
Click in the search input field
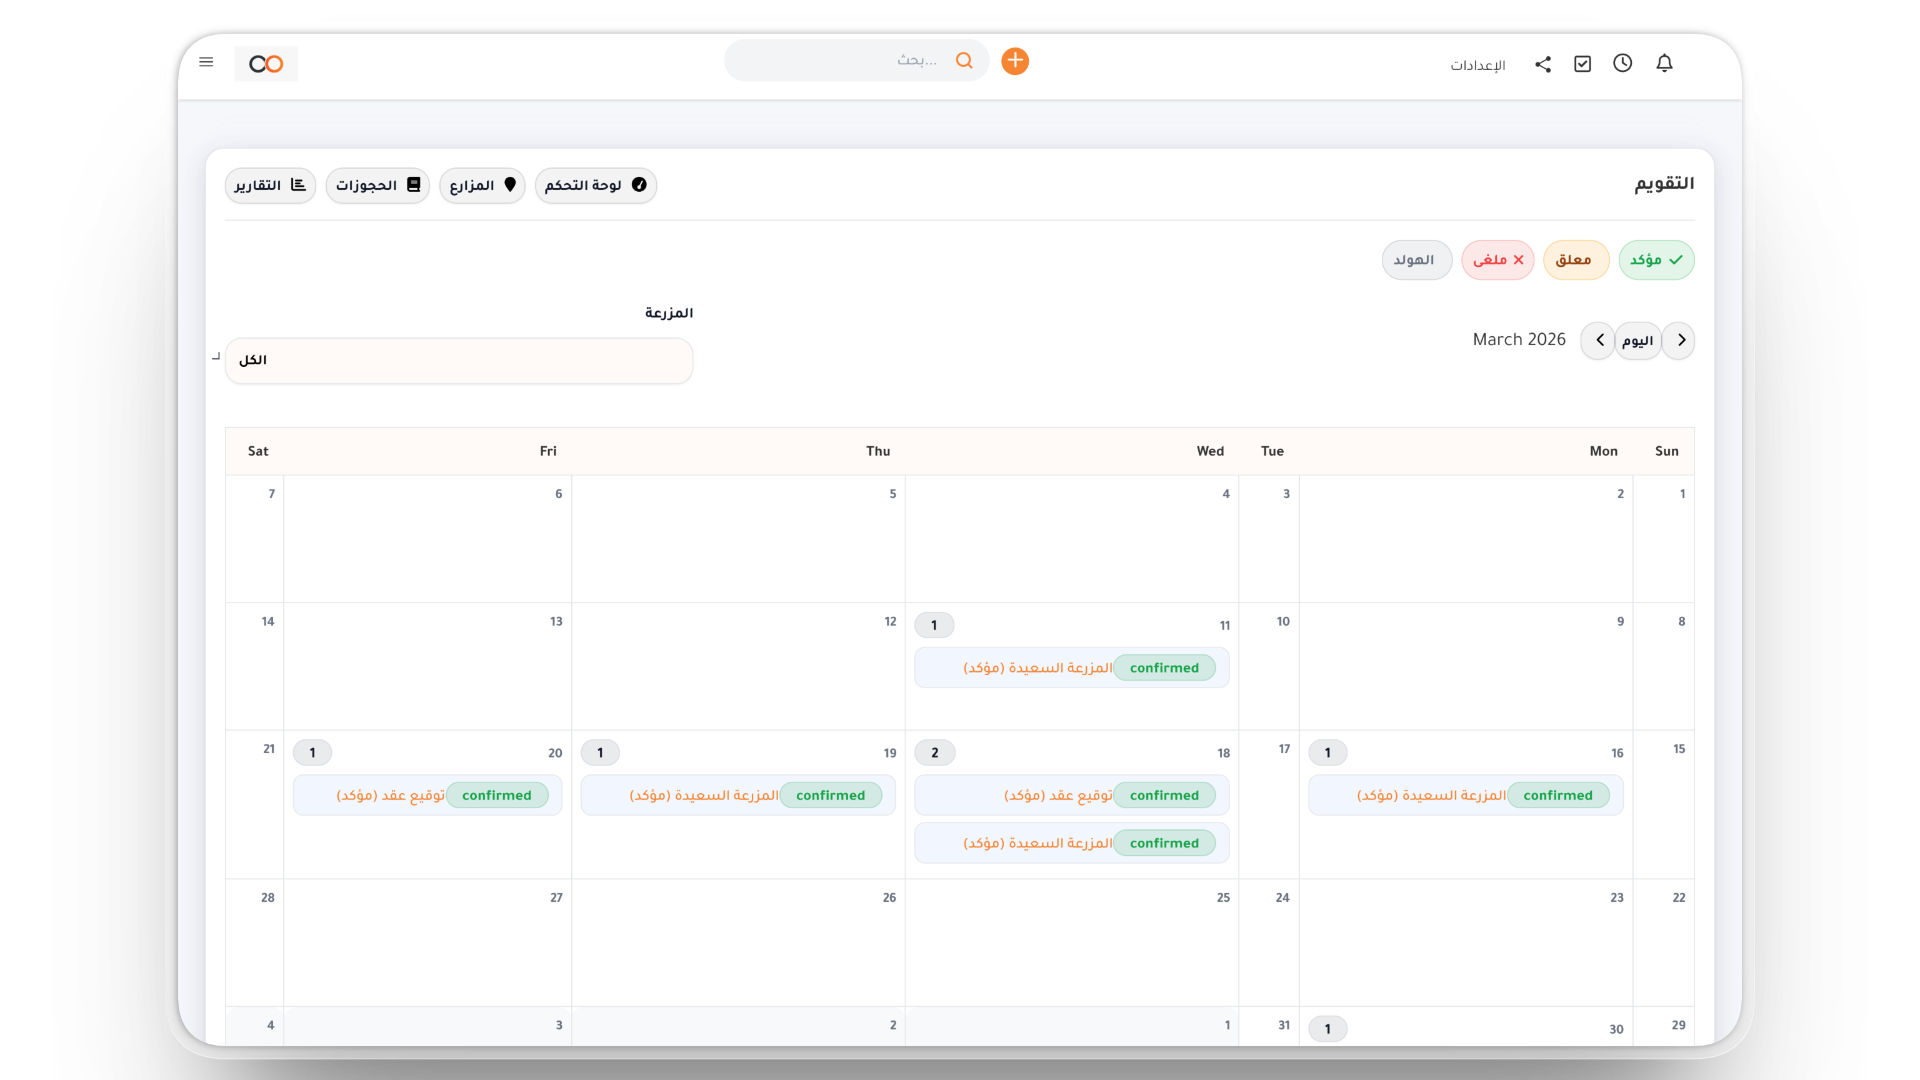click(840, 61)
